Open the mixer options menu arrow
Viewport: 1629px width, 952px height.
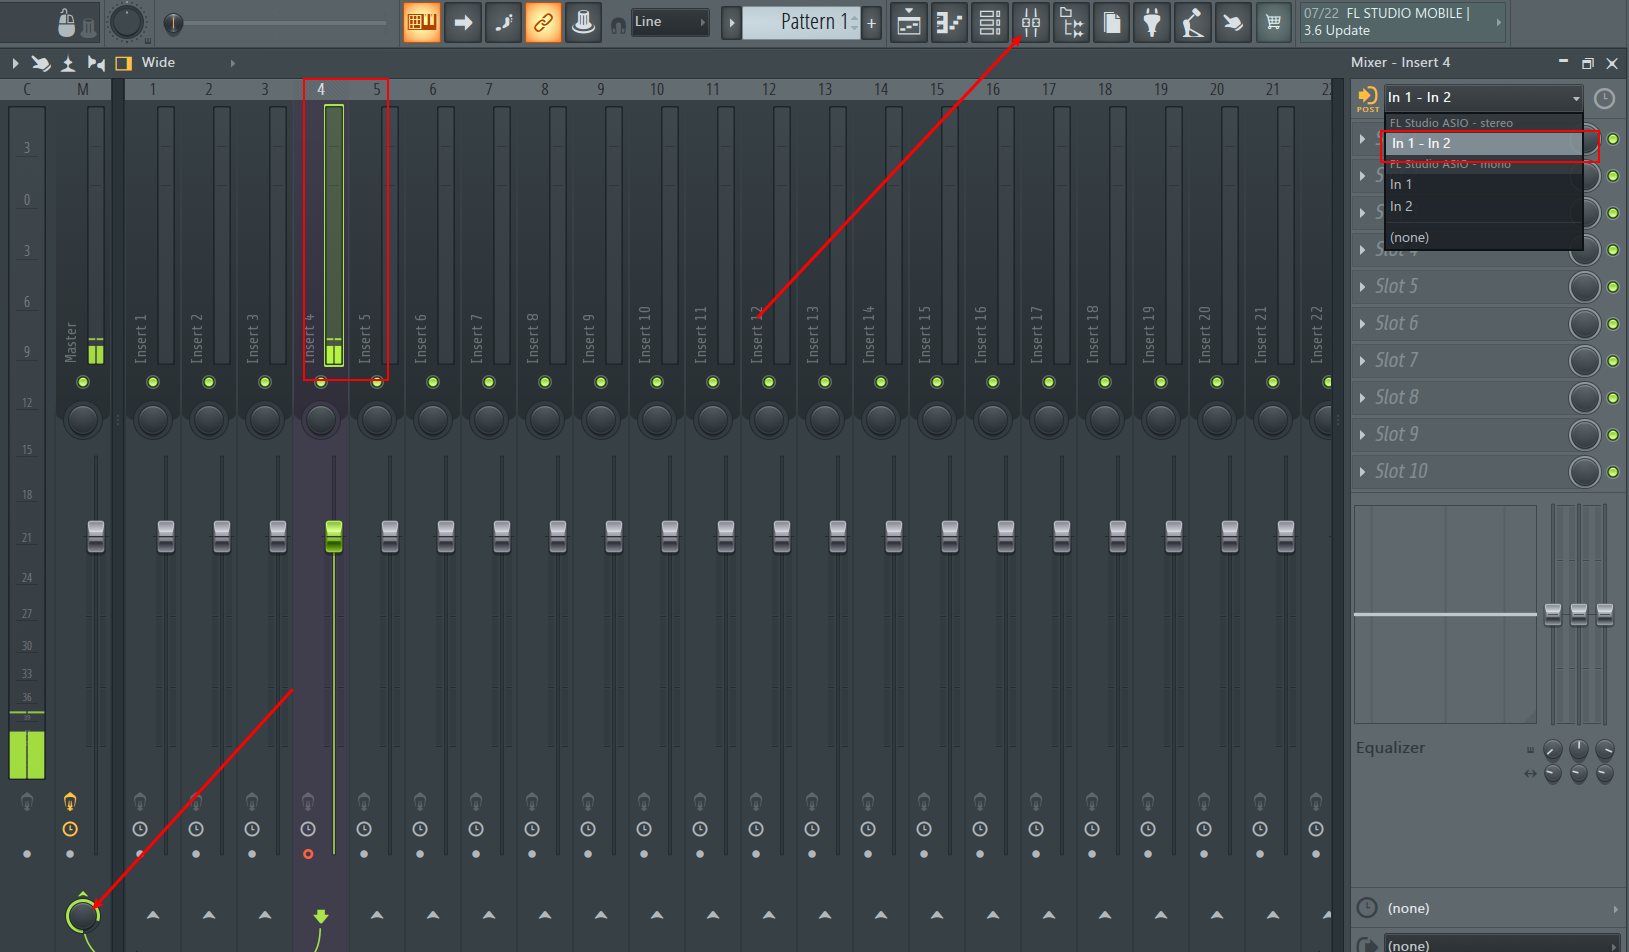click(x=15, y=63)
